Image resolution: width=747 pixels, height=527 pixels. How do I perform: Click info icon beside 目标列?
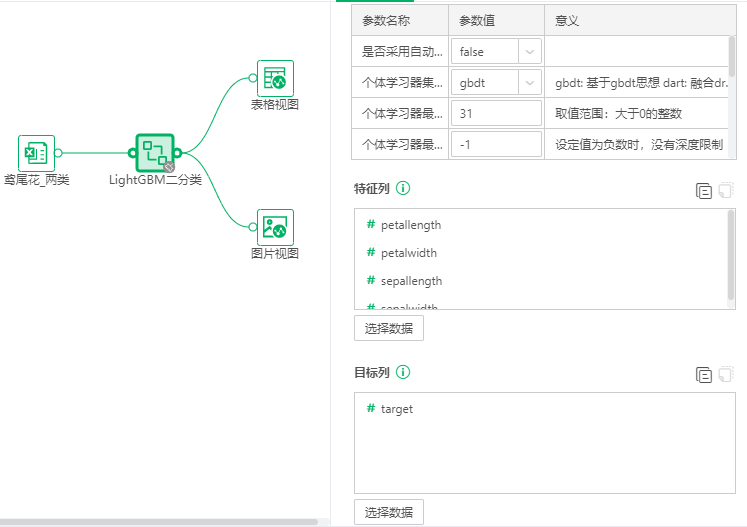click(x=403, y=372)
